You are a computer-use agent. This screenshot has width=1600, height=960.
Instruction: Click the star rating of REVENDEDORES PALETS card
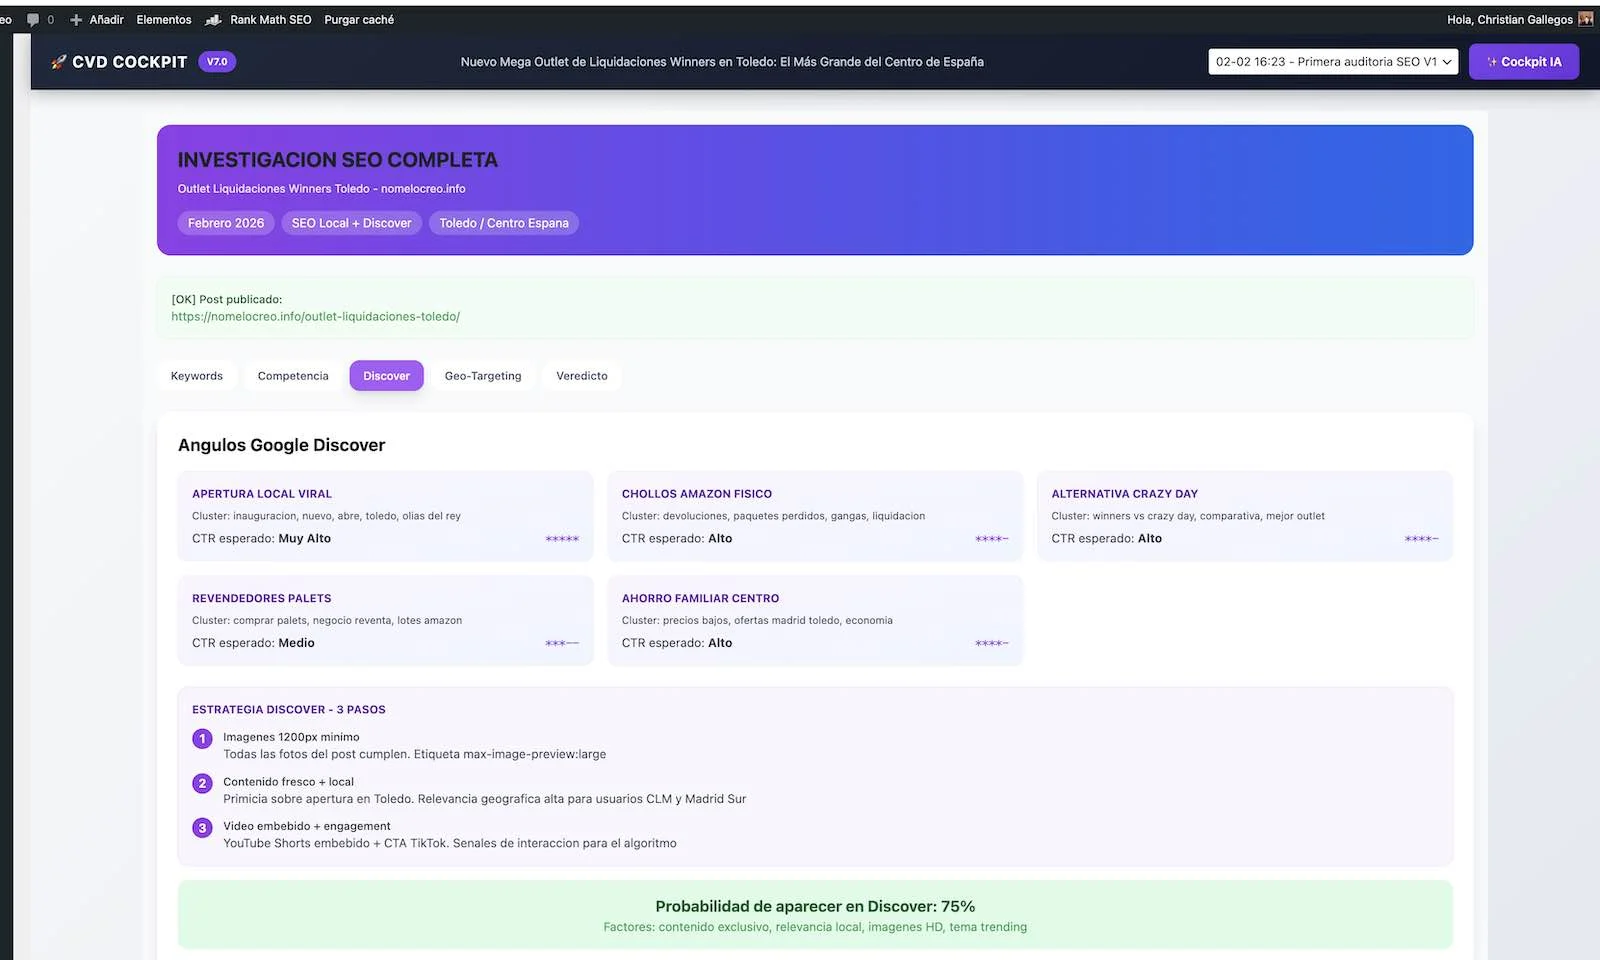click(x=561, y=643)
